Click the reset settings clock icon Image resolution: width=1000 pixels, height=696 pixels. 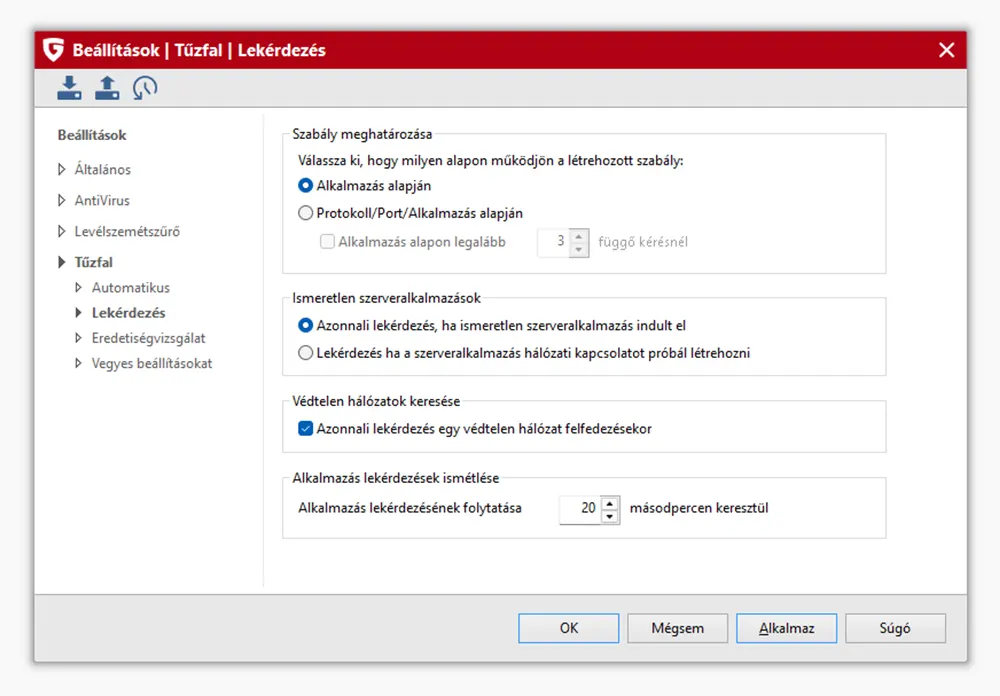[145, 88]
